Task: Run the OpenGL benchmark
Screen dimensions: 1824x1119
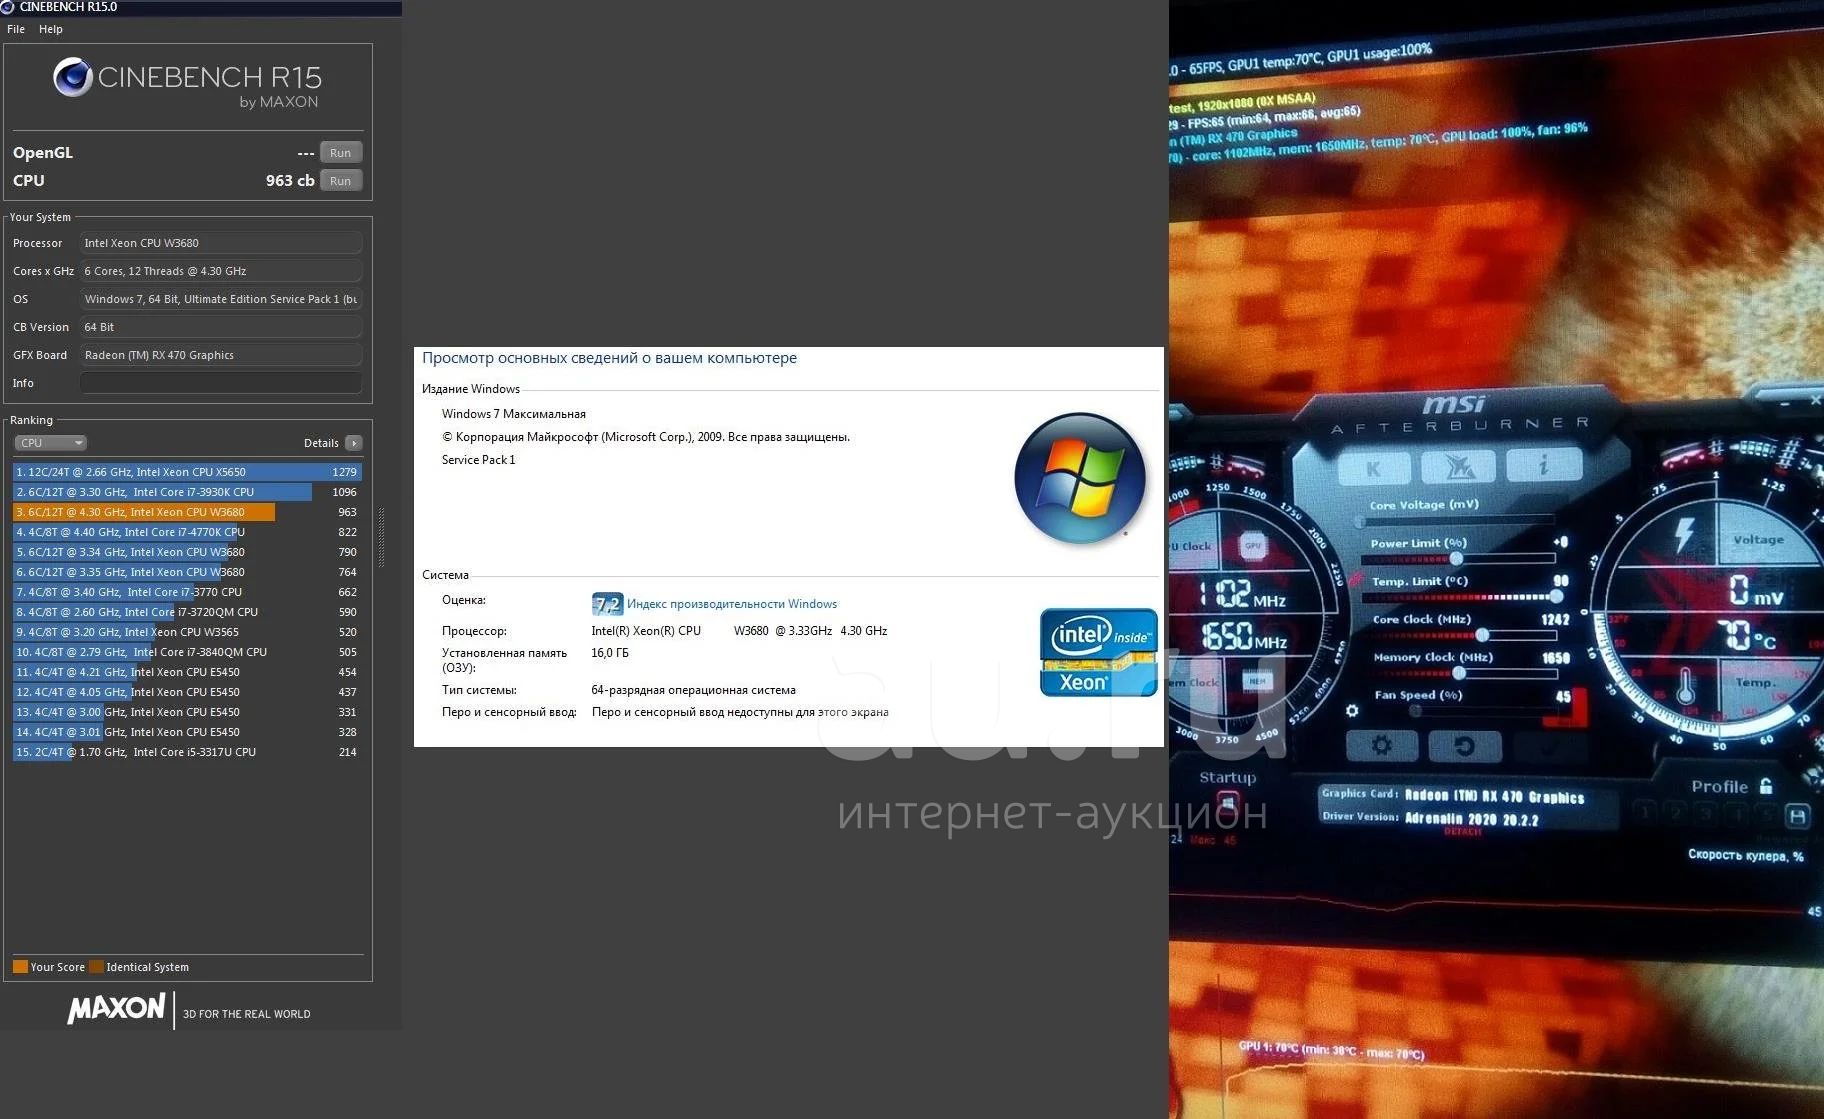Action: 341,153
